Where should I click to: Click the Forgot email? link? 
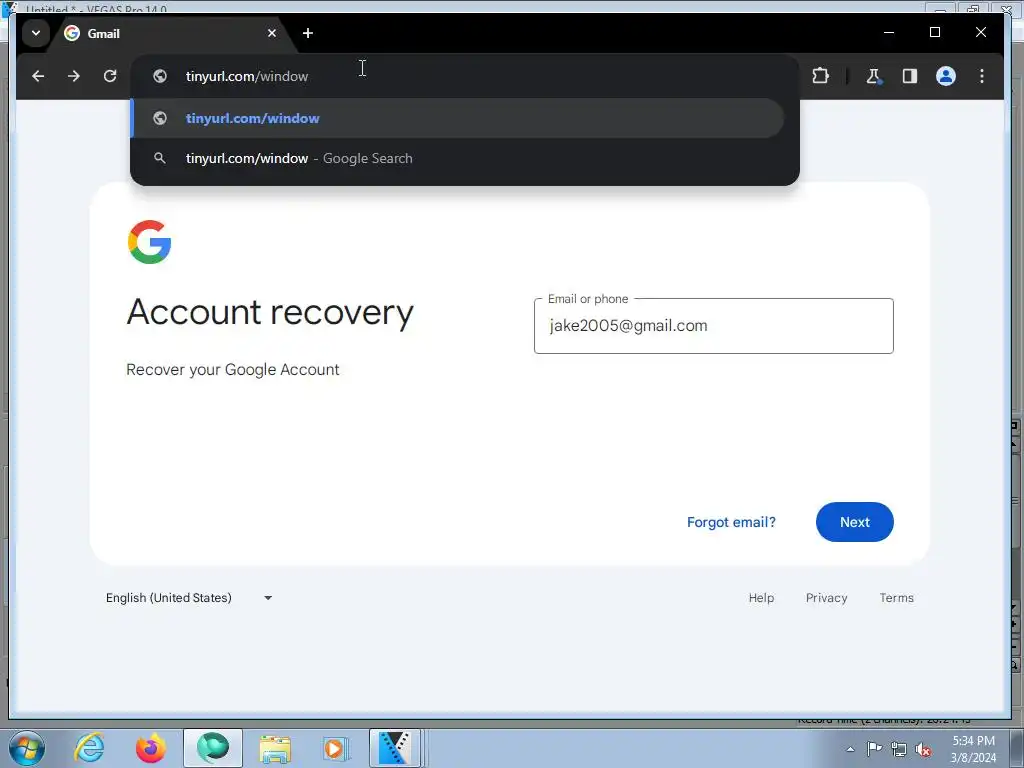pos(731,522)
